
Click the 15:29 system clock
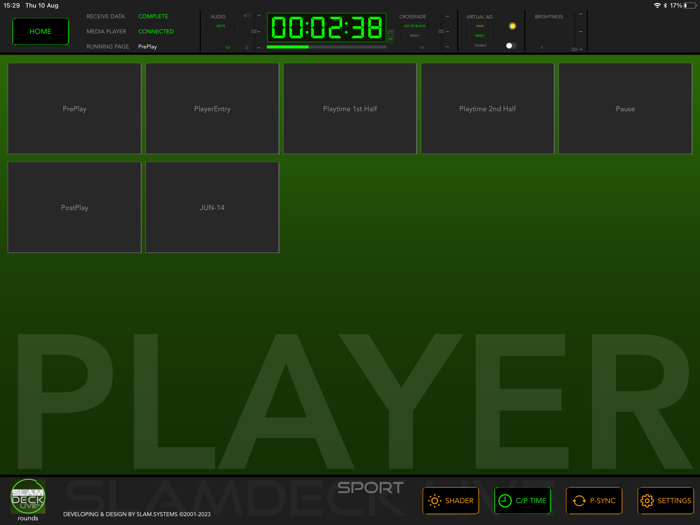click(x=12, y=5)
